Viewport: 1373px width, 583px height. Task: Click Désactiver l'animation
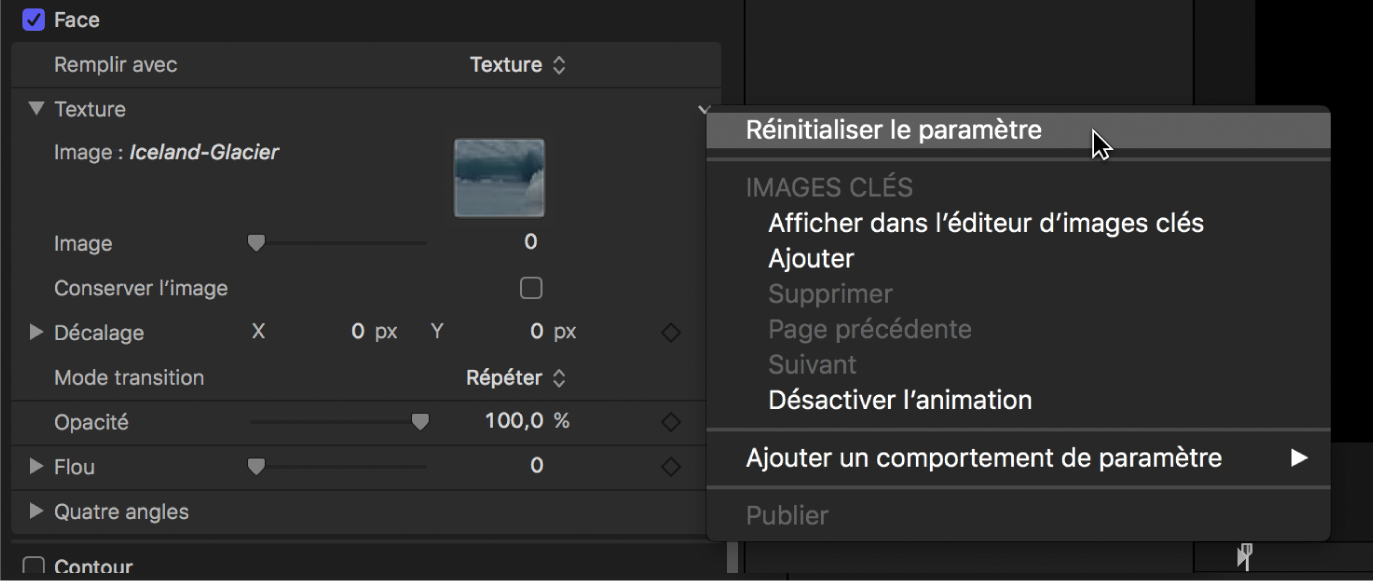tap(899, 399)
